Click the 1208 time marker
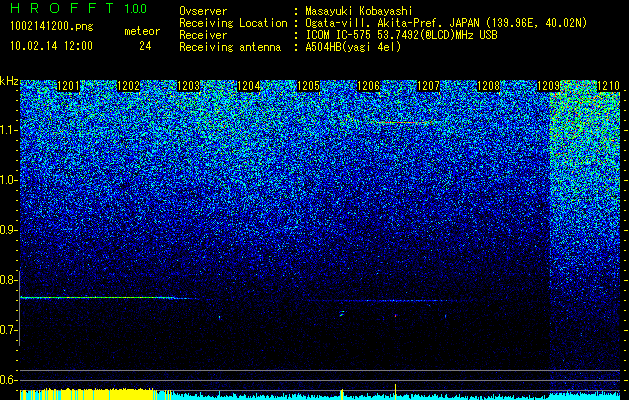This screenshot has height=400, width=629. point(488,86)
